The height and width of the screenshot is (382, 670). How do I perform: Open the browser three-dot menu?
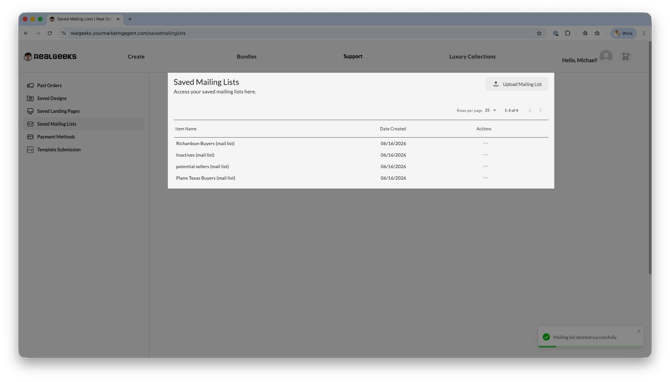pyautogui.click(x=644, y=33)
